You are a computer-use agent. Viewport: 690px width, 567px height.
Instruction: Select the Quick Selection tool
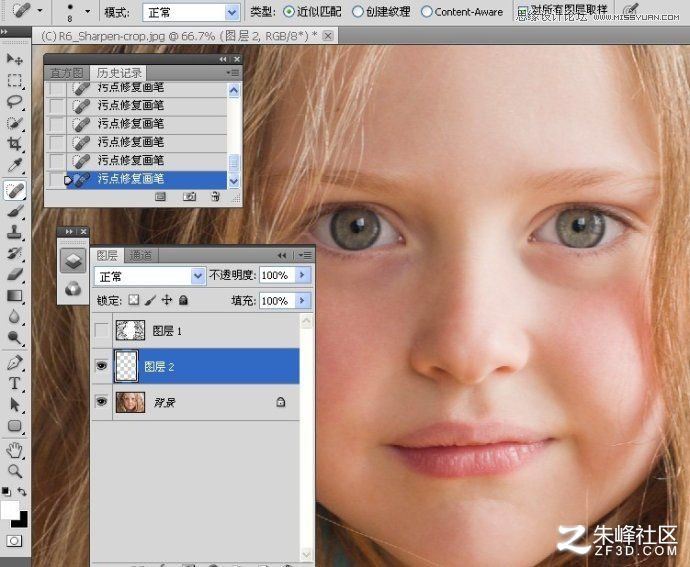(15, 122)
